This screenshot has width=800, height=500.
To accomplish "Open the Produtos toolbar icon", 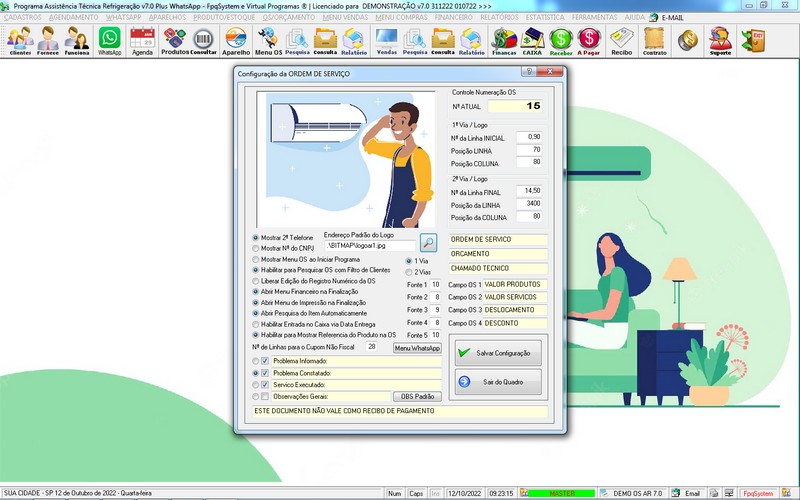I will [x=174, y=40].
